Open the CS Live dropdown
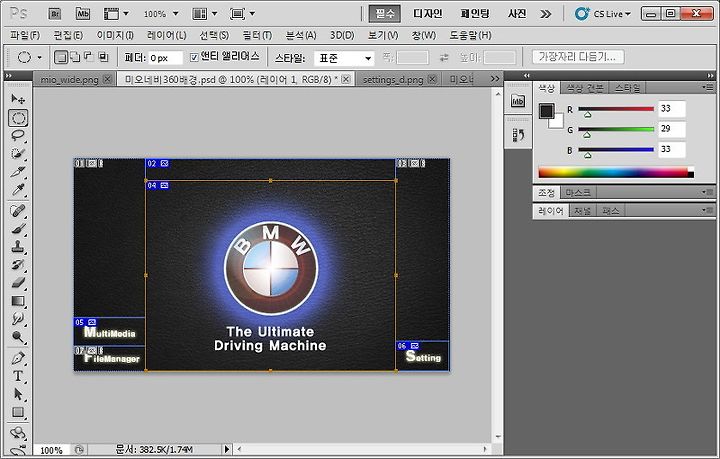This screenshot has height=459, width=720. (x=603, y=14)
